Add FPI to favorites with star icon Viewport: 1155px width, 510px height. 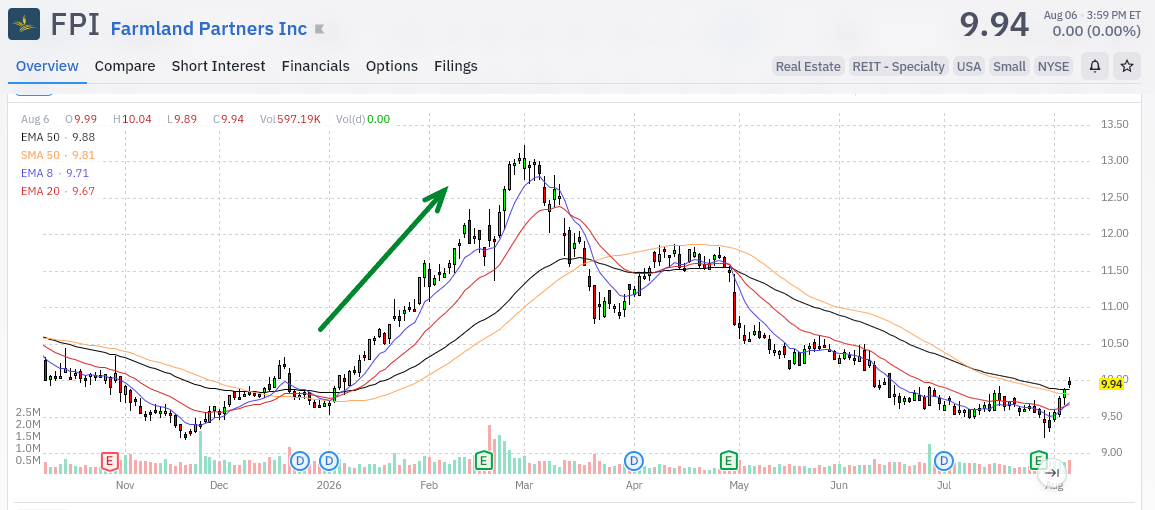[1126, 66]
